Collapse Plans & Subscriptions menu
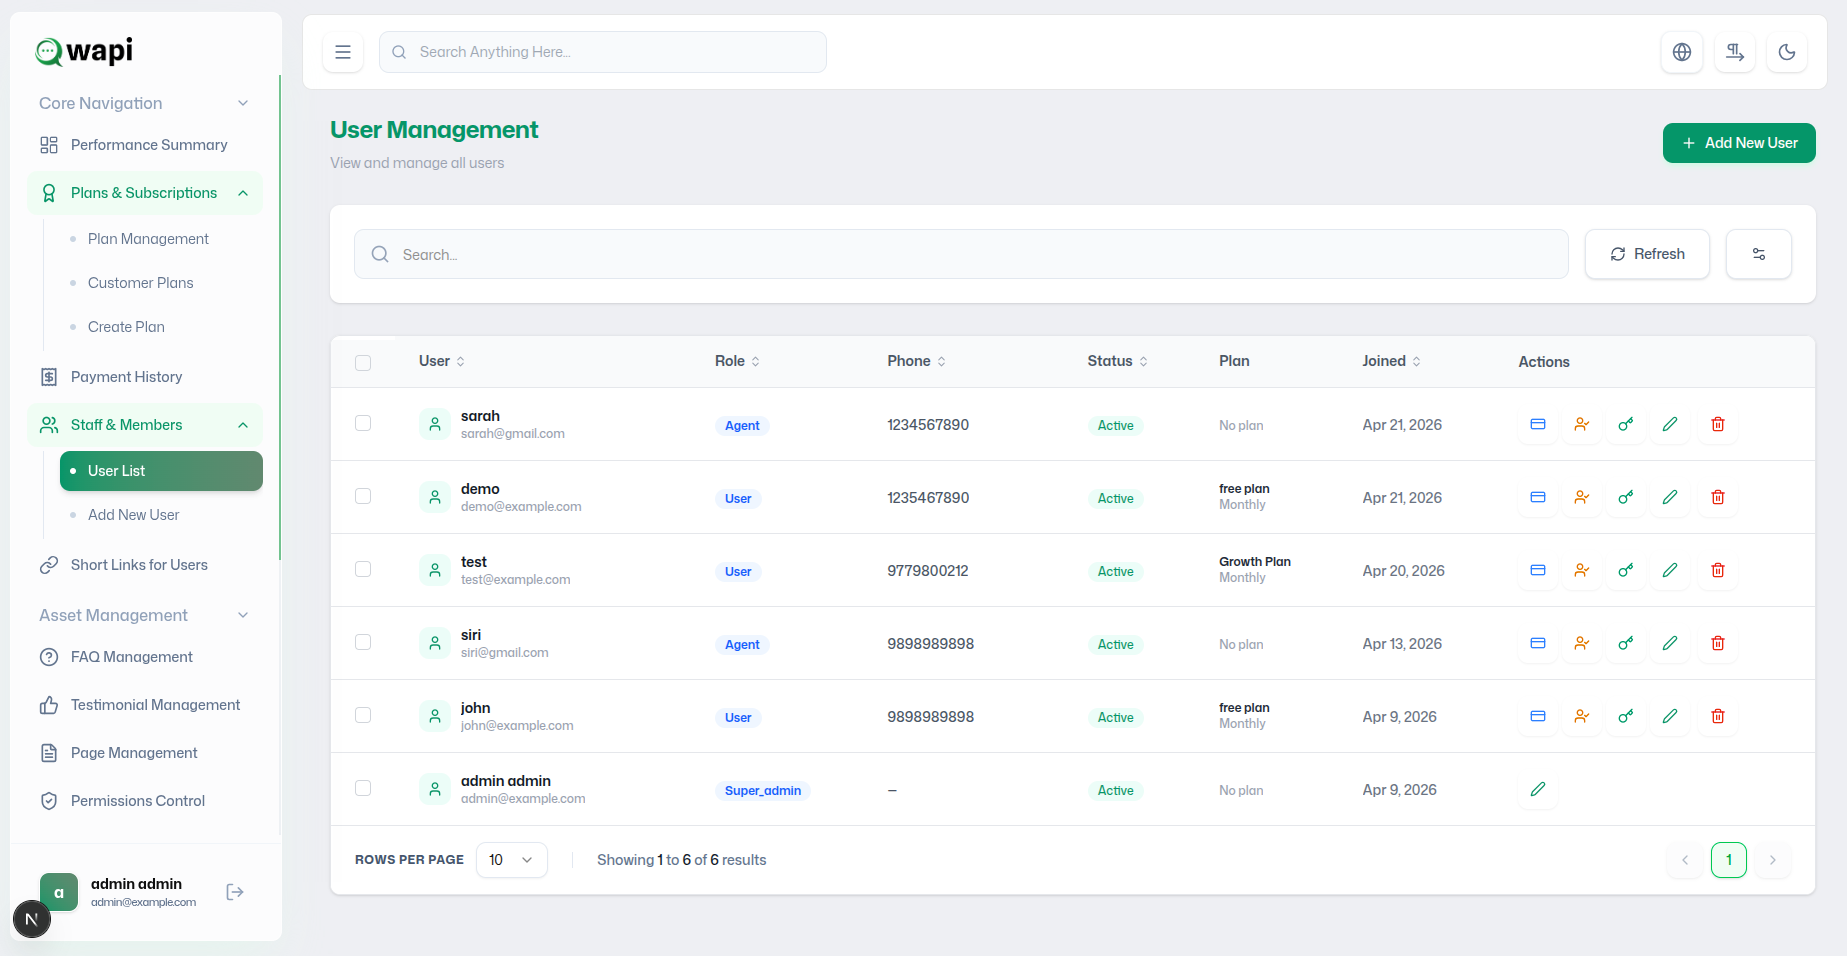The height and width of the screenshot is (956, 1847). (x=145, y=193)
